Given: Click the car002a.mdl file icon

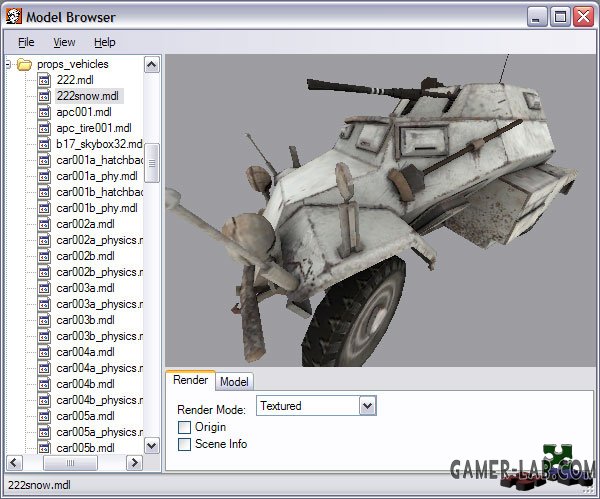Looking at the screenshot, I should (x=44, y=224).
